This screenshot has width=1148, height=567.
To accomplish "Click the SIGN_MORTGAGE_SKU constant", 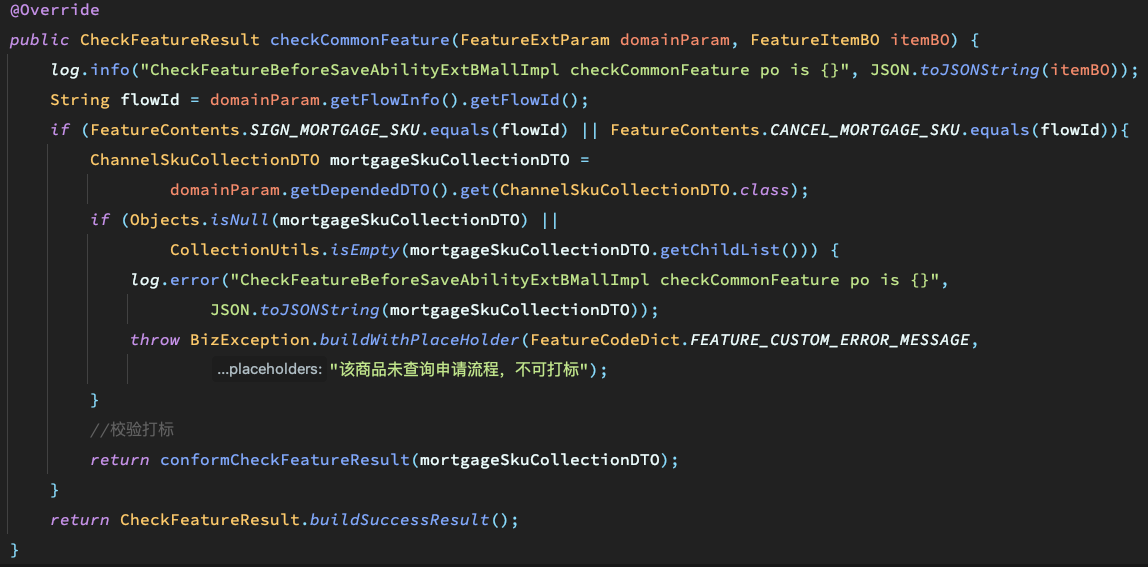I will tap(336, 130).
